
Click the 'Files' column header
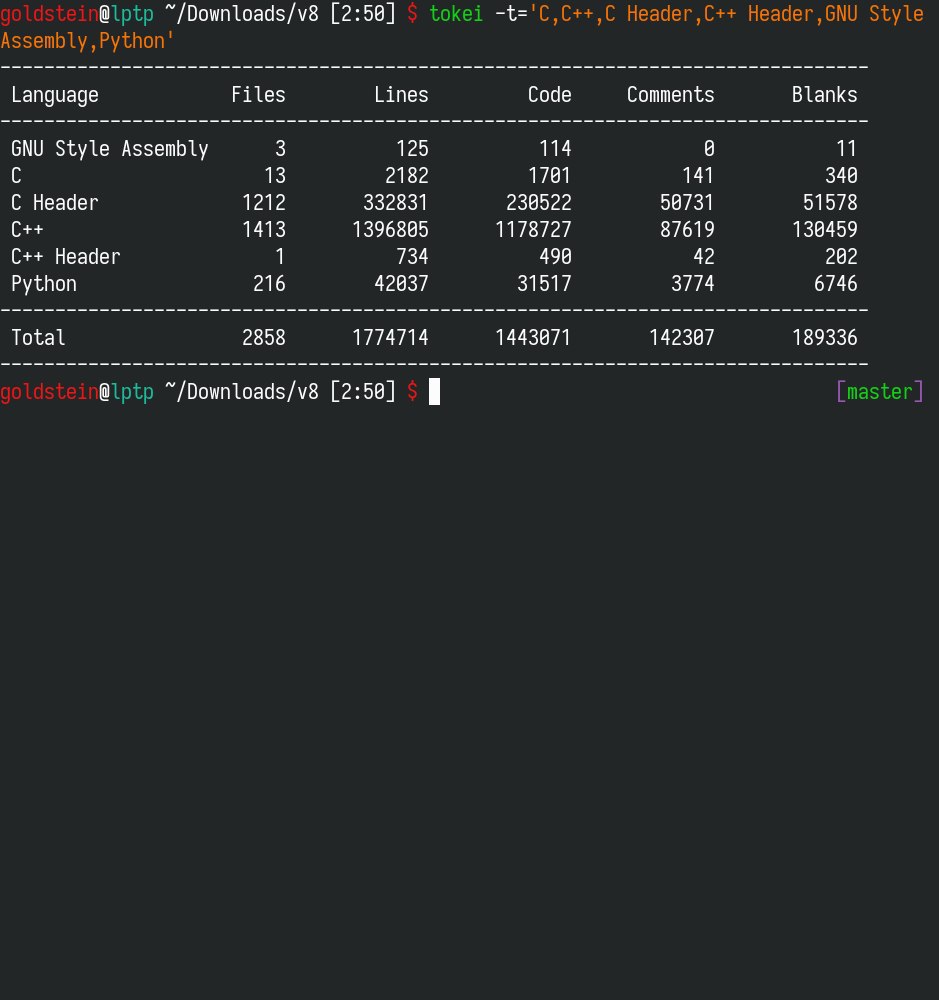pos(258,94)
